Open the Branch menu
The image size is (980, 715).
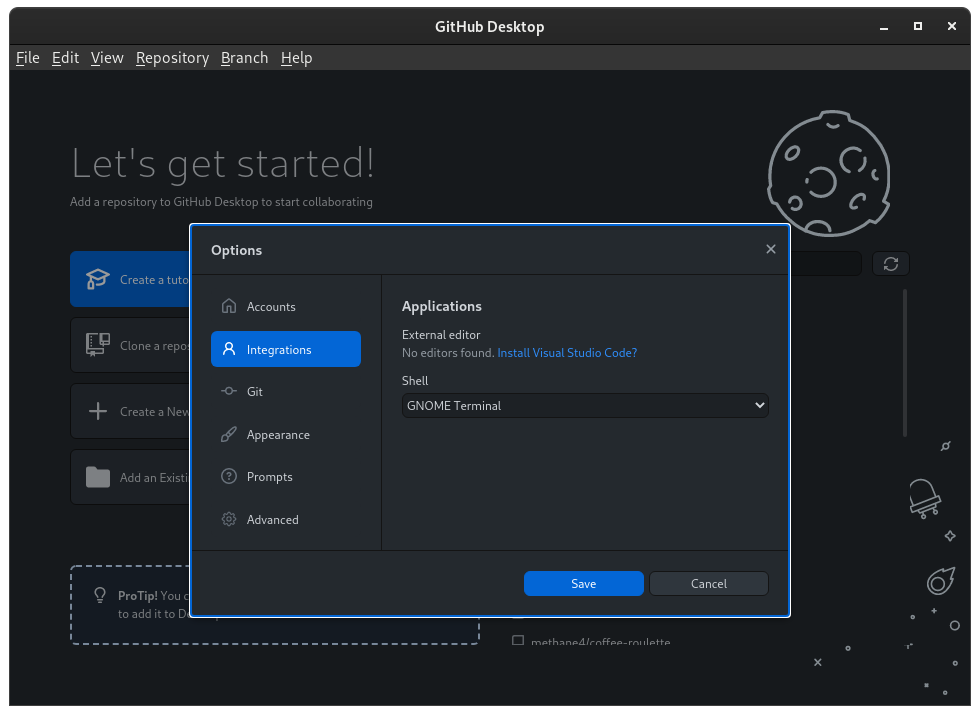coord(244,58)
